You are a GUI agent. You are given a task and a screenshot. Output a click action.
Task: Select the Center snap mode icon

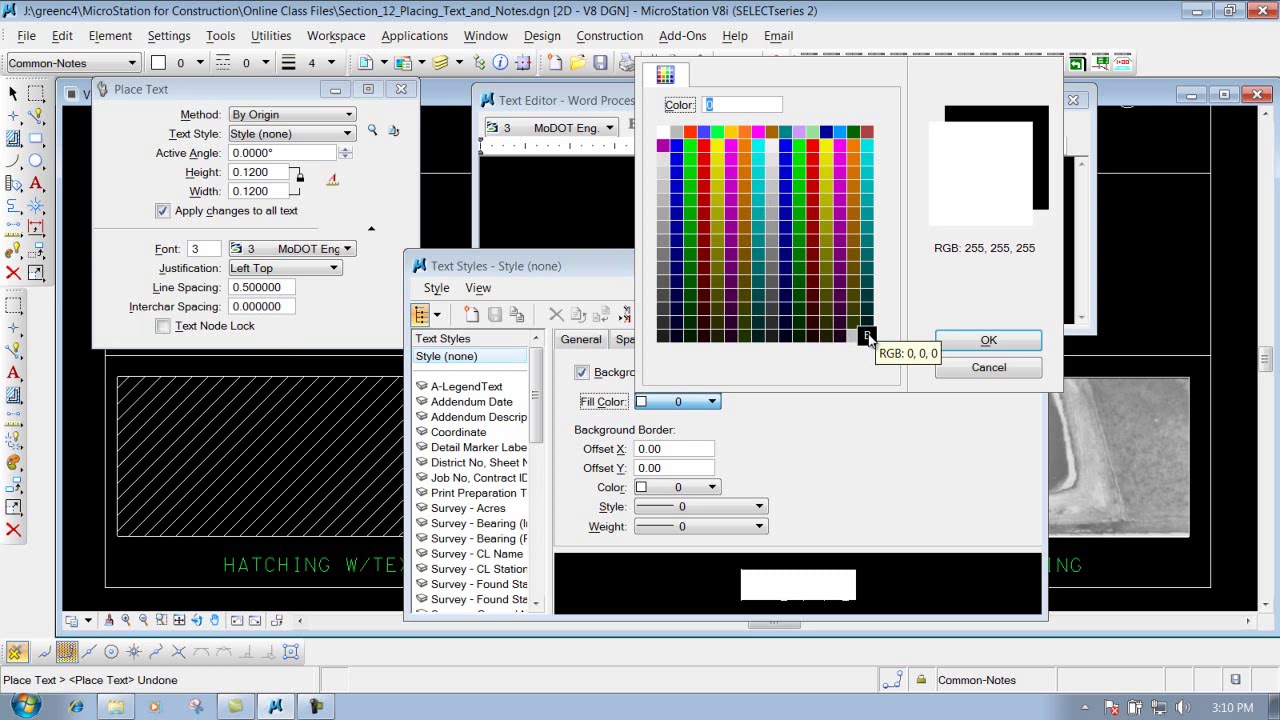tap(111, 652)
